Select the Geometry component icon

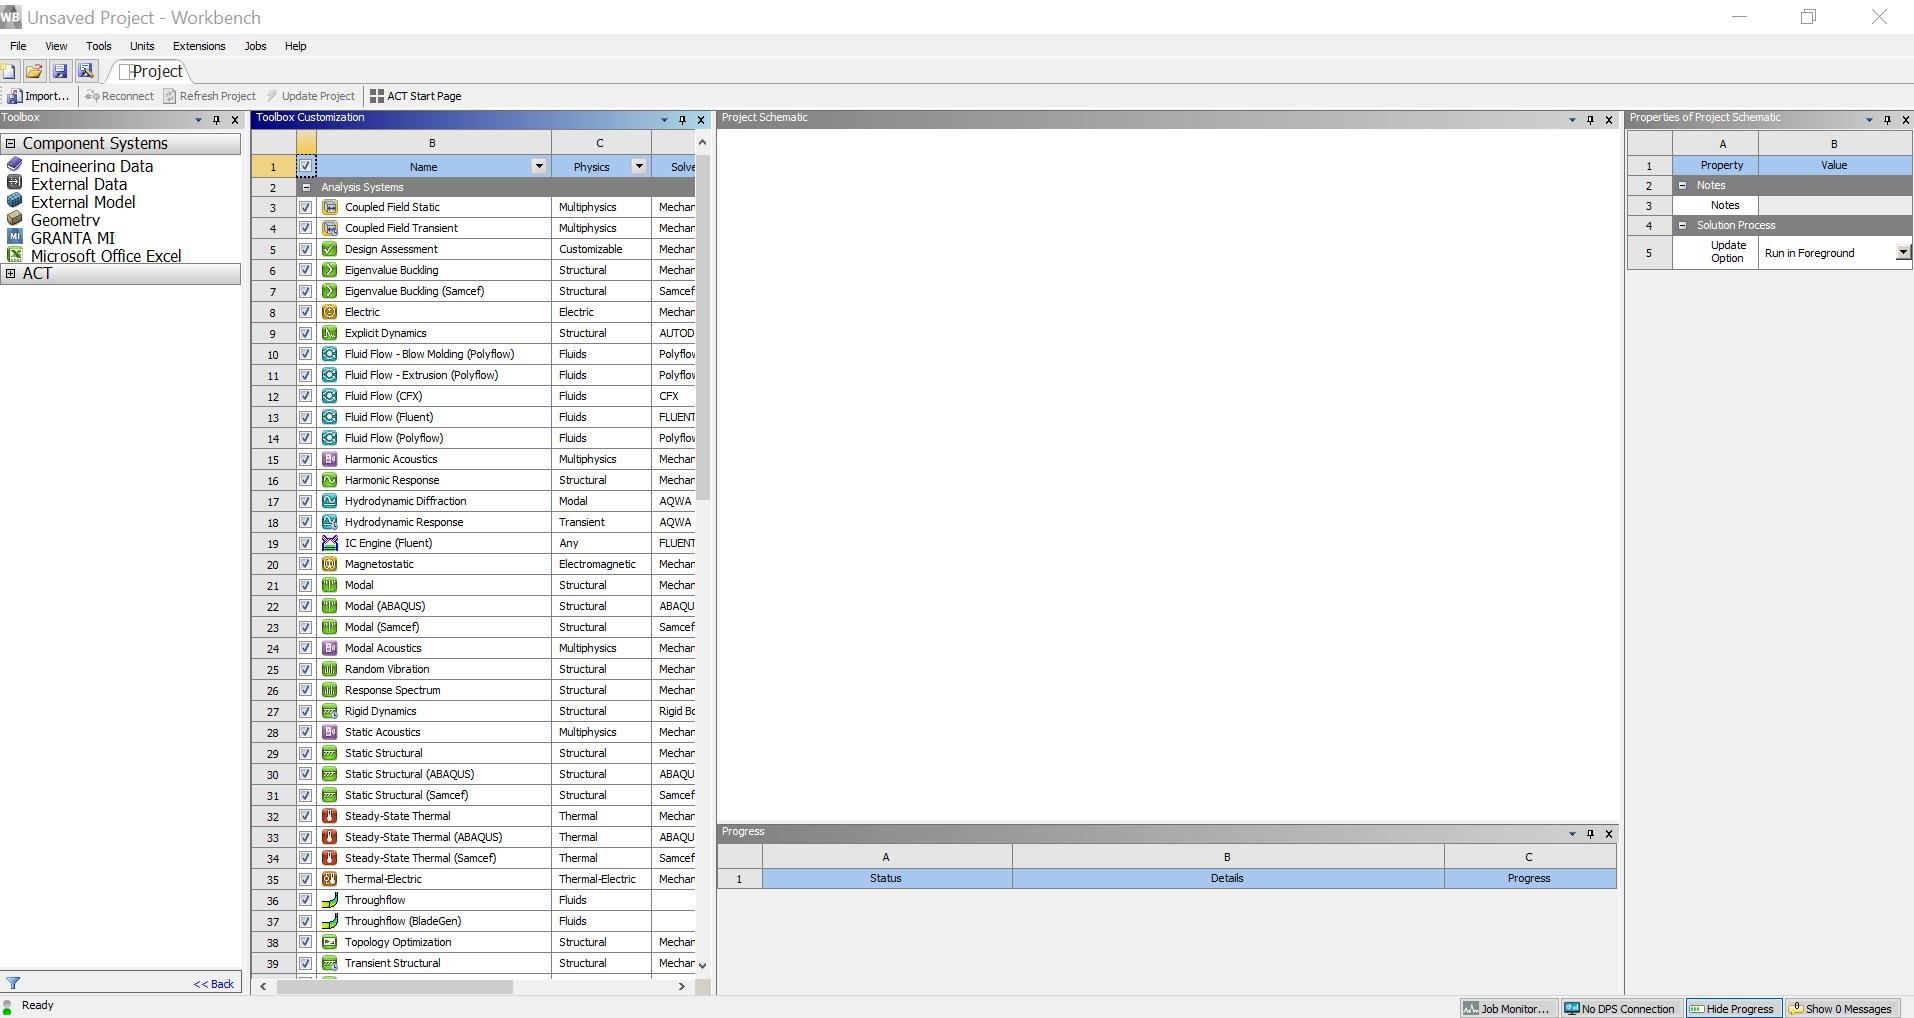click(x=14, y=219)
